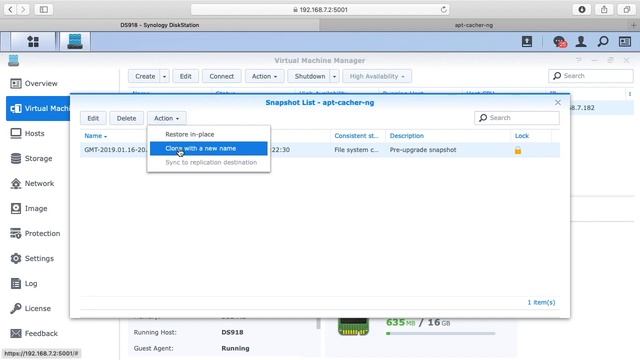Click the Description column header
Screen dimensions: 640x360
(407, 136)
